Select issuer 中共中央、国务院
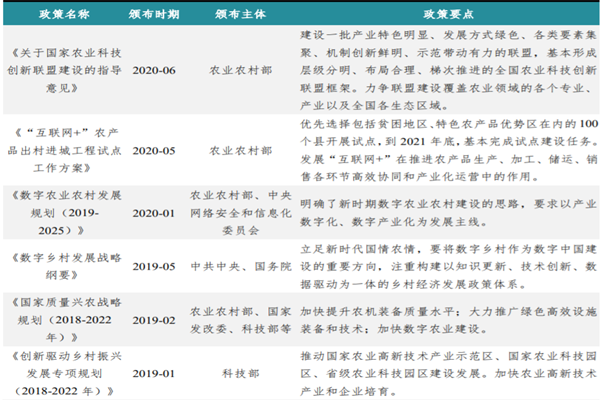Viewport: 600px width, 400px height. (x=240, y=266)
